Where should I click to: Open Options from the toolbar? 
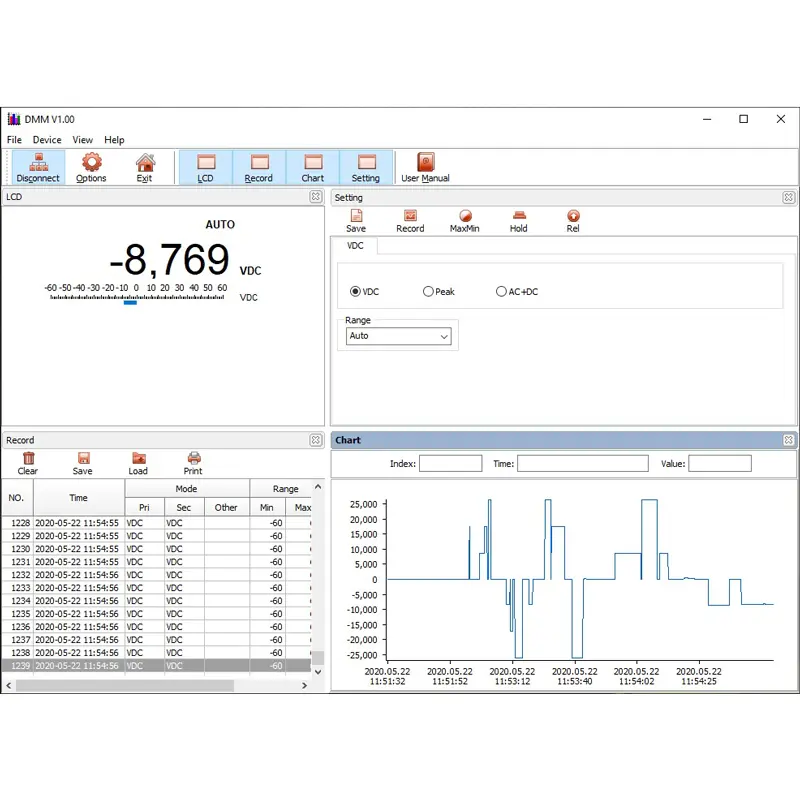pos(91,167)
